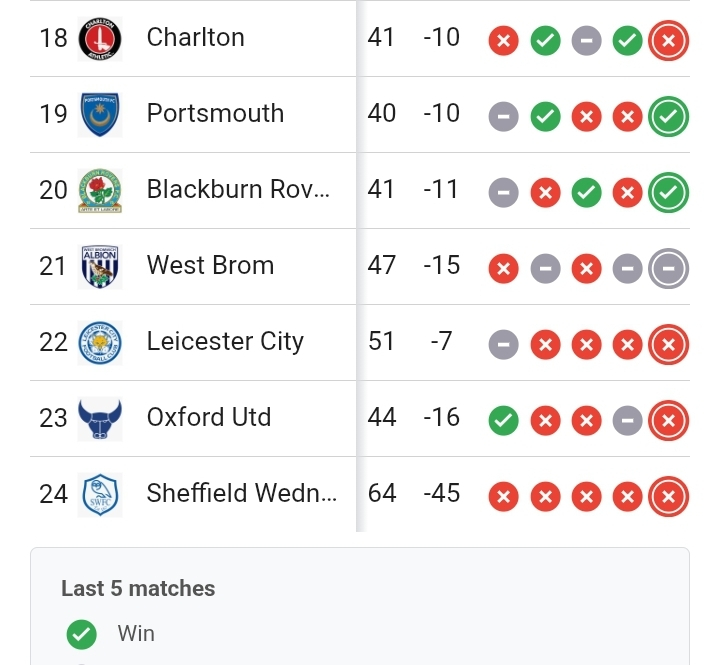Open Charlton's most recent loss result icon
The height and width of the screenshot is (665, 720).
click(x=668, y=40)
